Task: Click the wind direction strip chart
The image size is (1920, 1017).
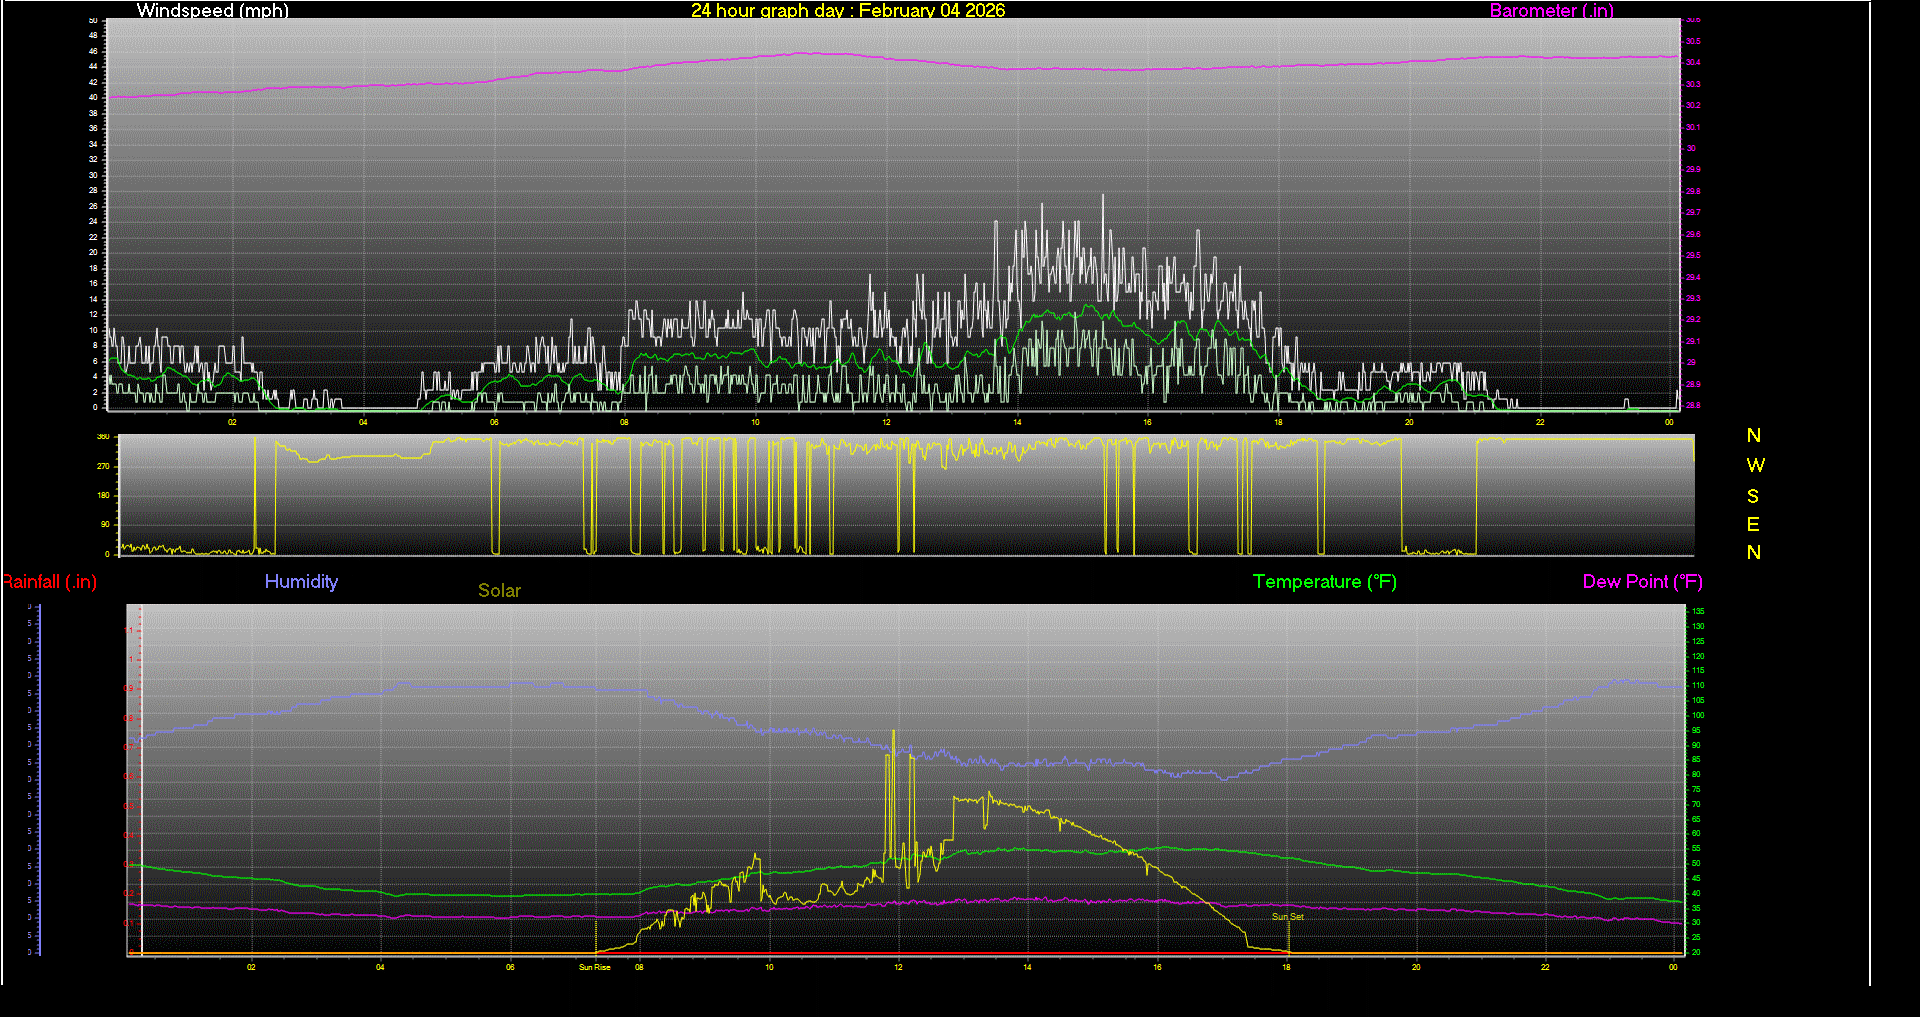Action: [x=900, y=495]
